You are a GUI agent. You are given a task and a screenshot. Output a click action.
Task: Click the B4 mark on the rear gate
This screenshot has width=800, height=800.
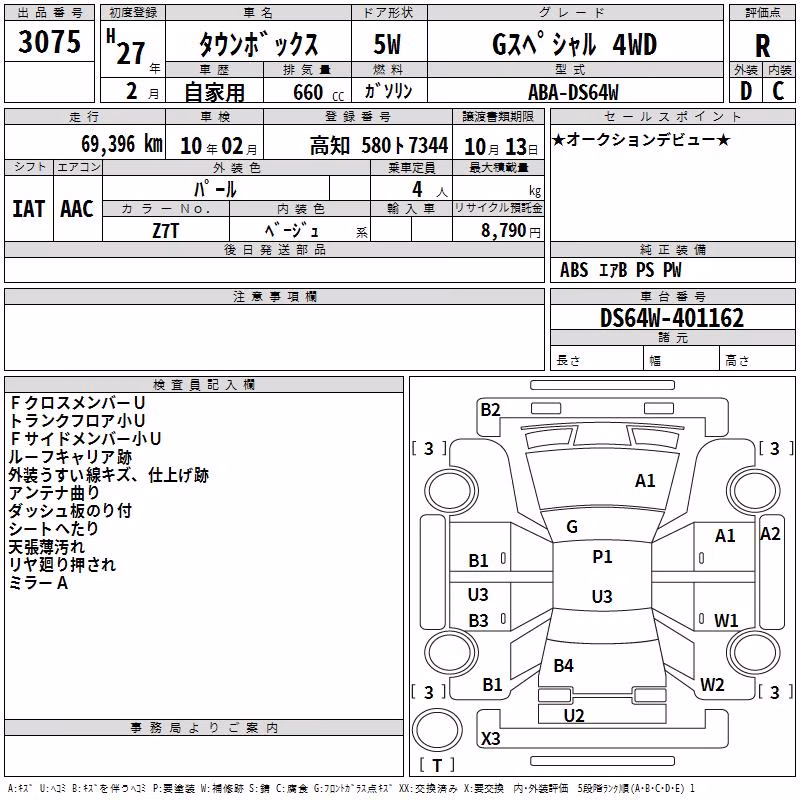click(564, 665)
